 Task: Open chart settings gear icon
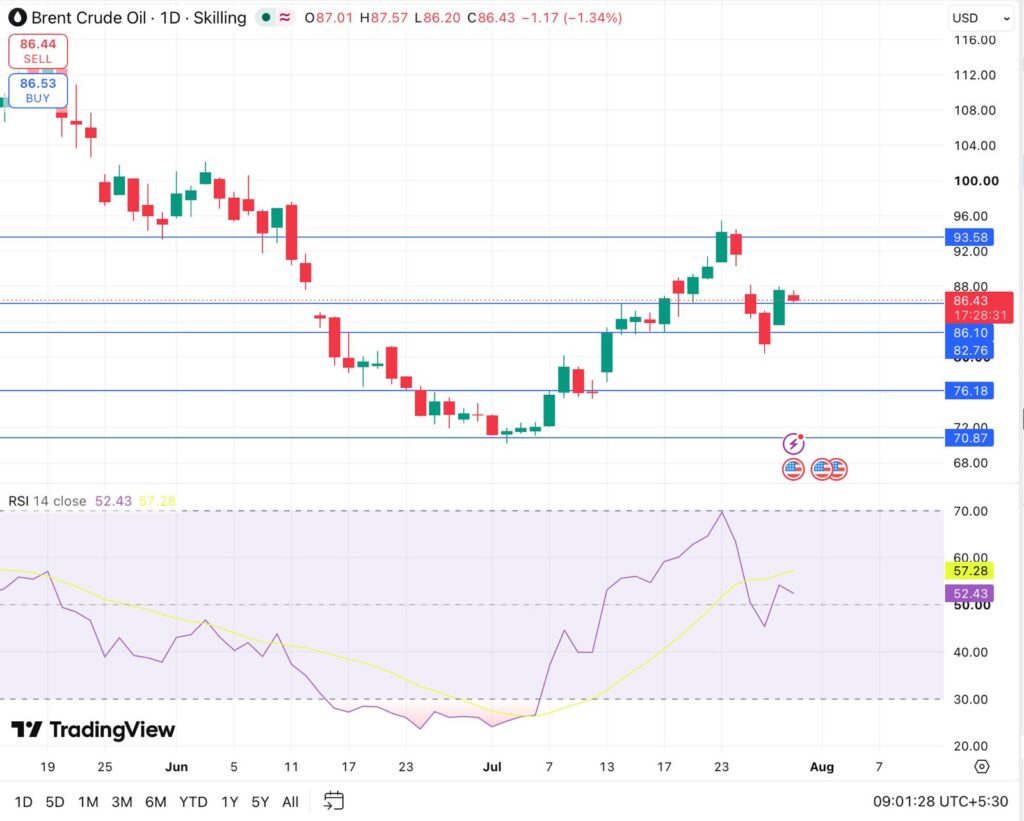tap(982, 766)
